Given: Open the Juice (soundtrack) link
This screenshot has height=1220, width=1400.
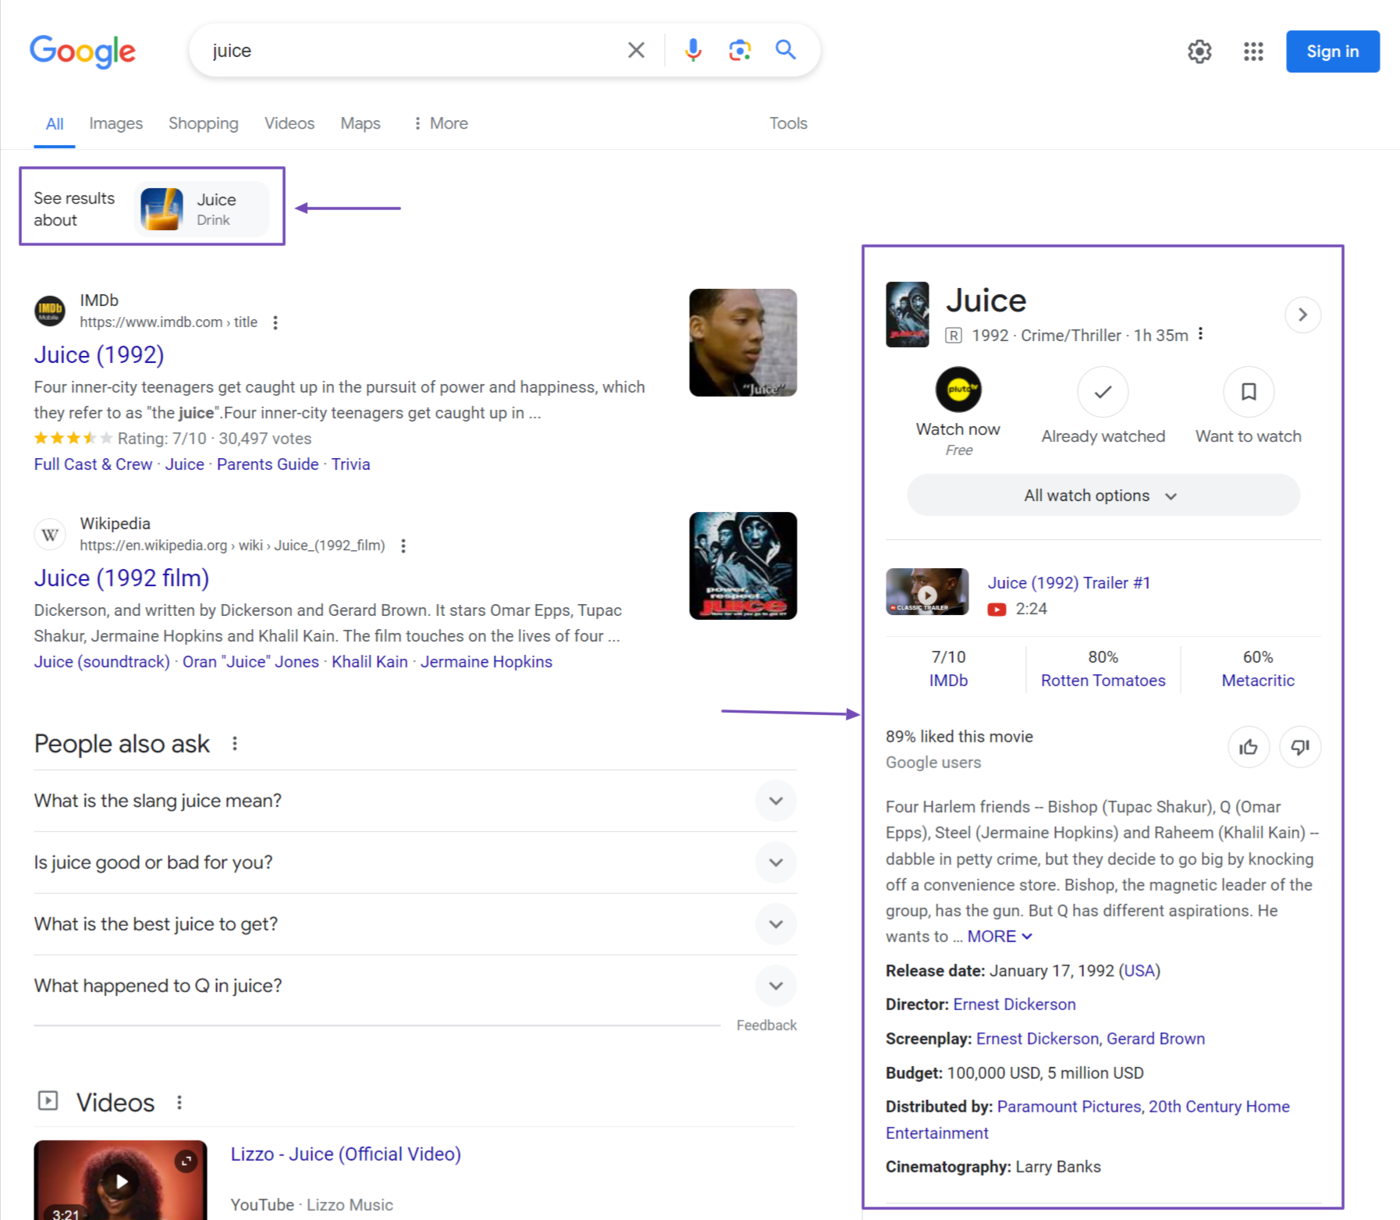Looking at the screenshot, I should tap(102, 662).
